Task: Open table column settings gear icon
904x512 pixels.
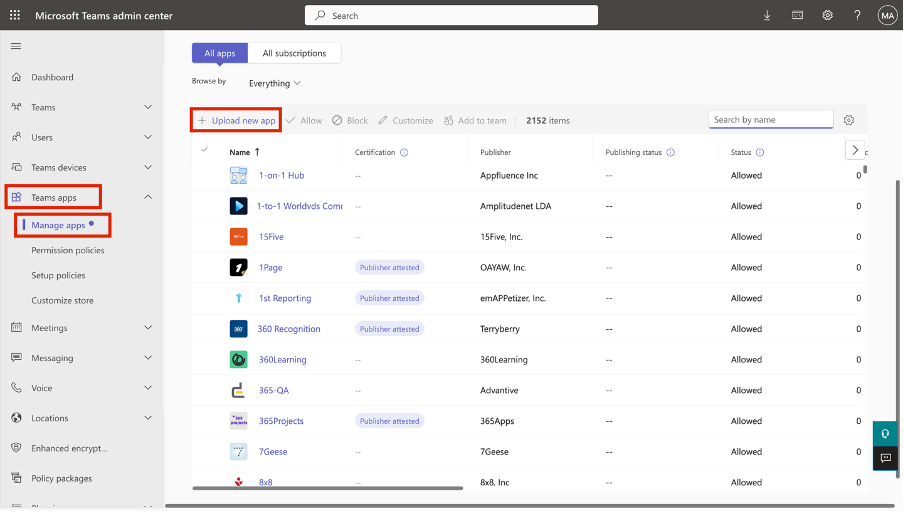Action: click(849, 121)
